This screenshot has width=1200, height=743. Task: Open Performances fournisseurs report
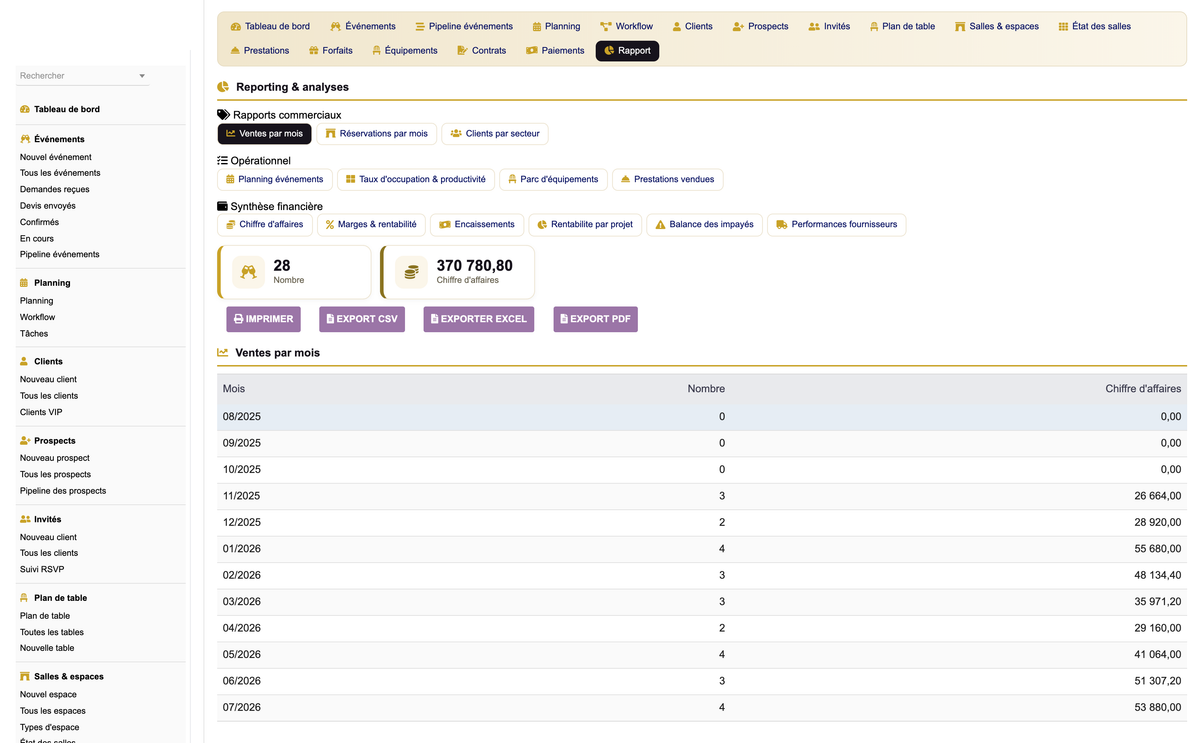click(x=836, y=225)
